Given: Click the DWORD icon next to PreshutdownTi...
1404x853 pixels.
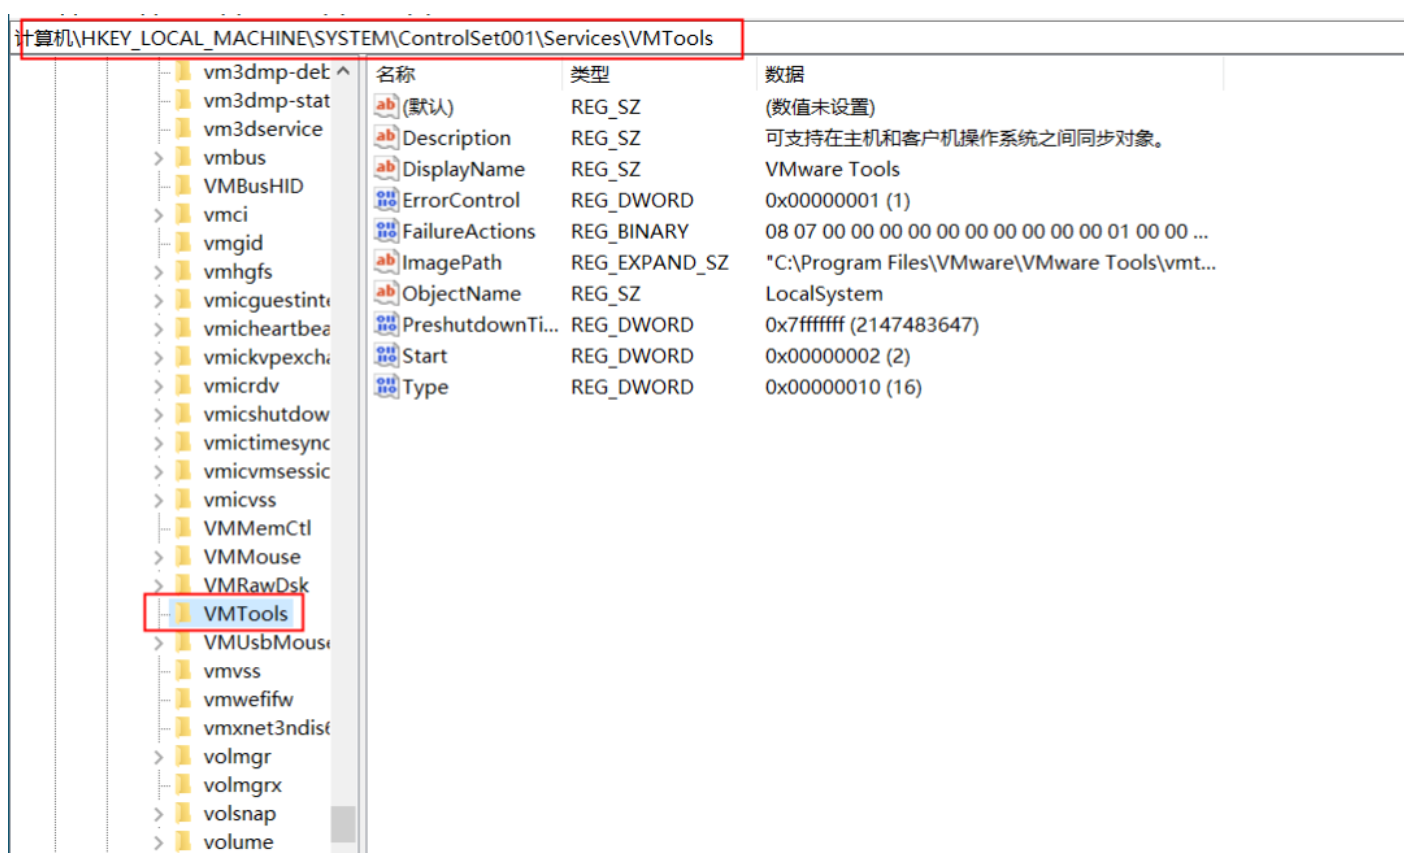Looking at the screenshot, I should (386, 324).
